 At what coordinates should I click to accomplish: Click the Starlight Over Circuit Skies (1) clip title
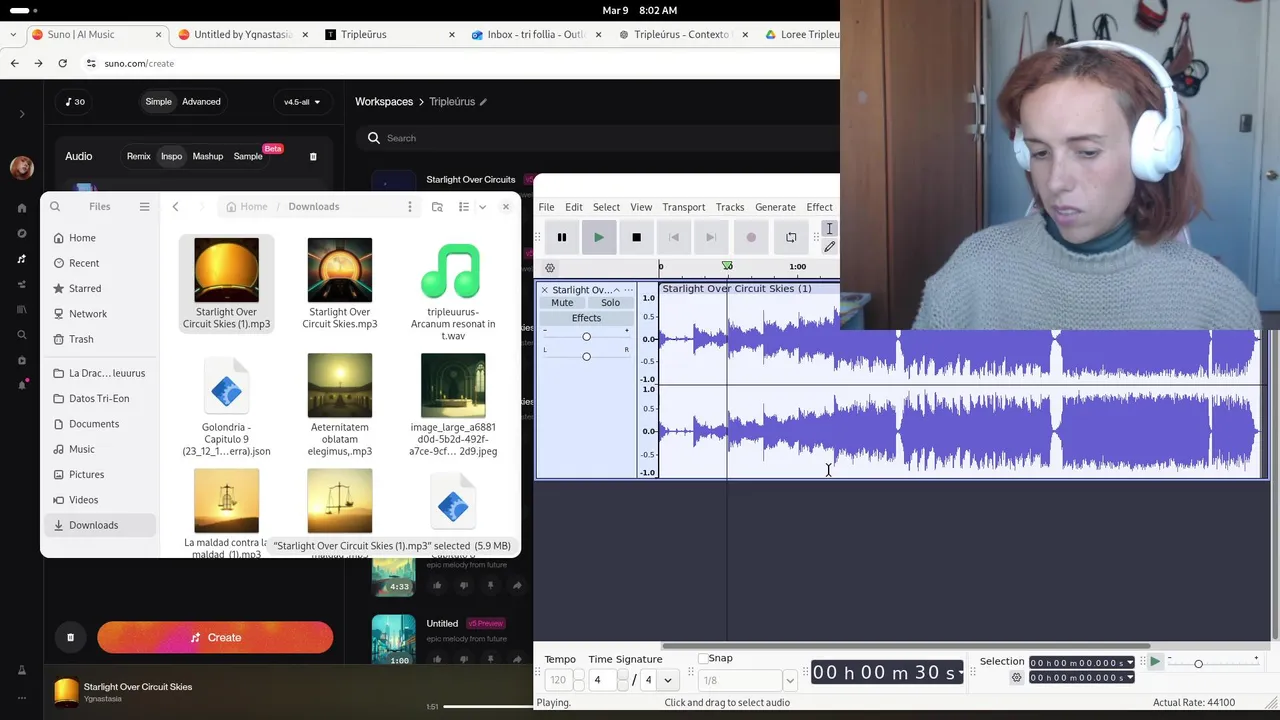736,288
